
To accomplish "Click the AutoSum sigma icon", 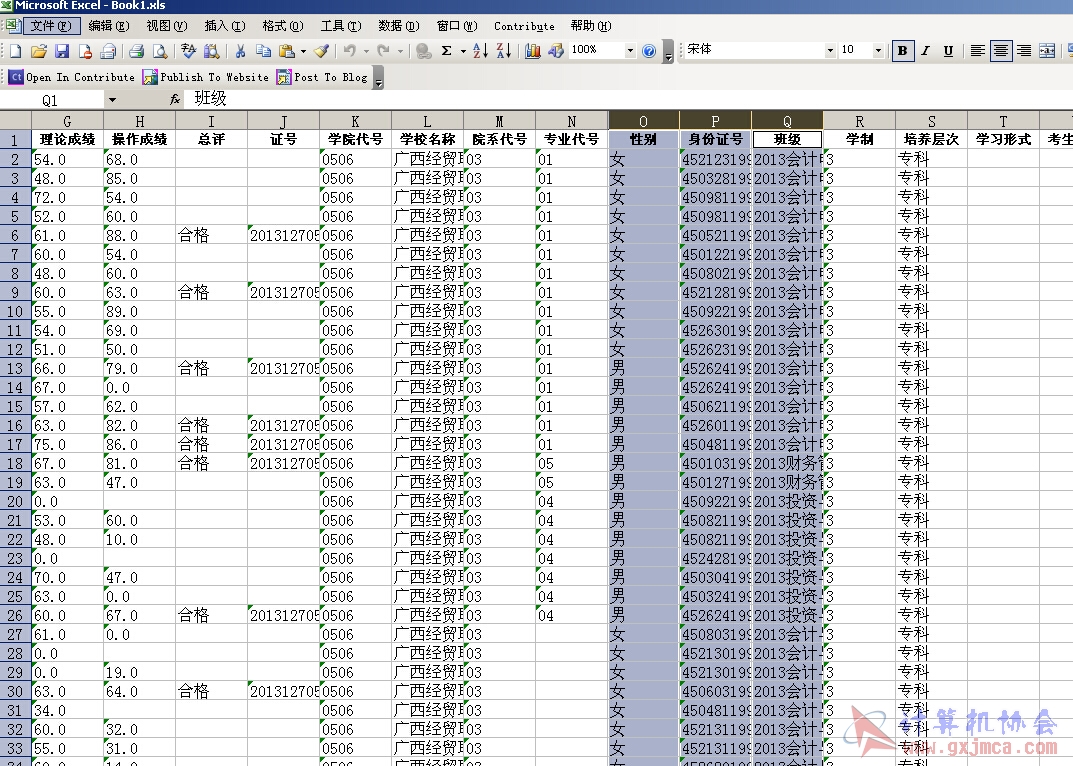I will 447,51.
